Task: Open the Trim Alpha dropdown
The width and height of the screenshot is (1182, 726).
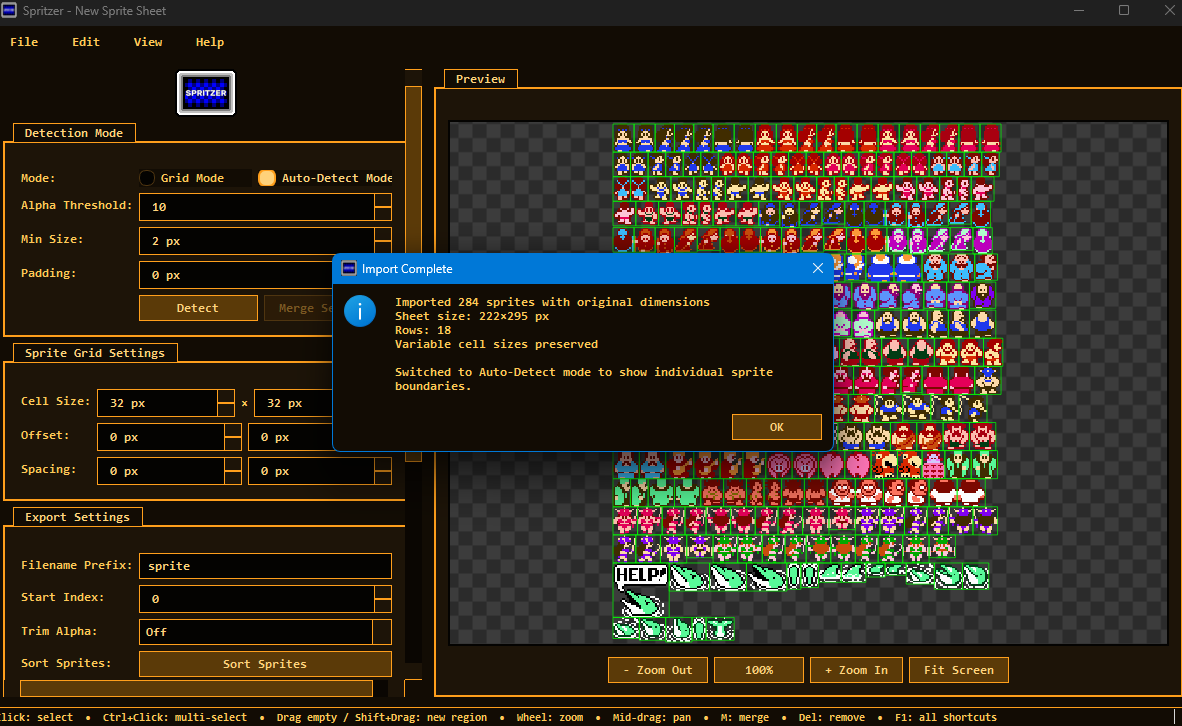Action: [x=382, y=632]
